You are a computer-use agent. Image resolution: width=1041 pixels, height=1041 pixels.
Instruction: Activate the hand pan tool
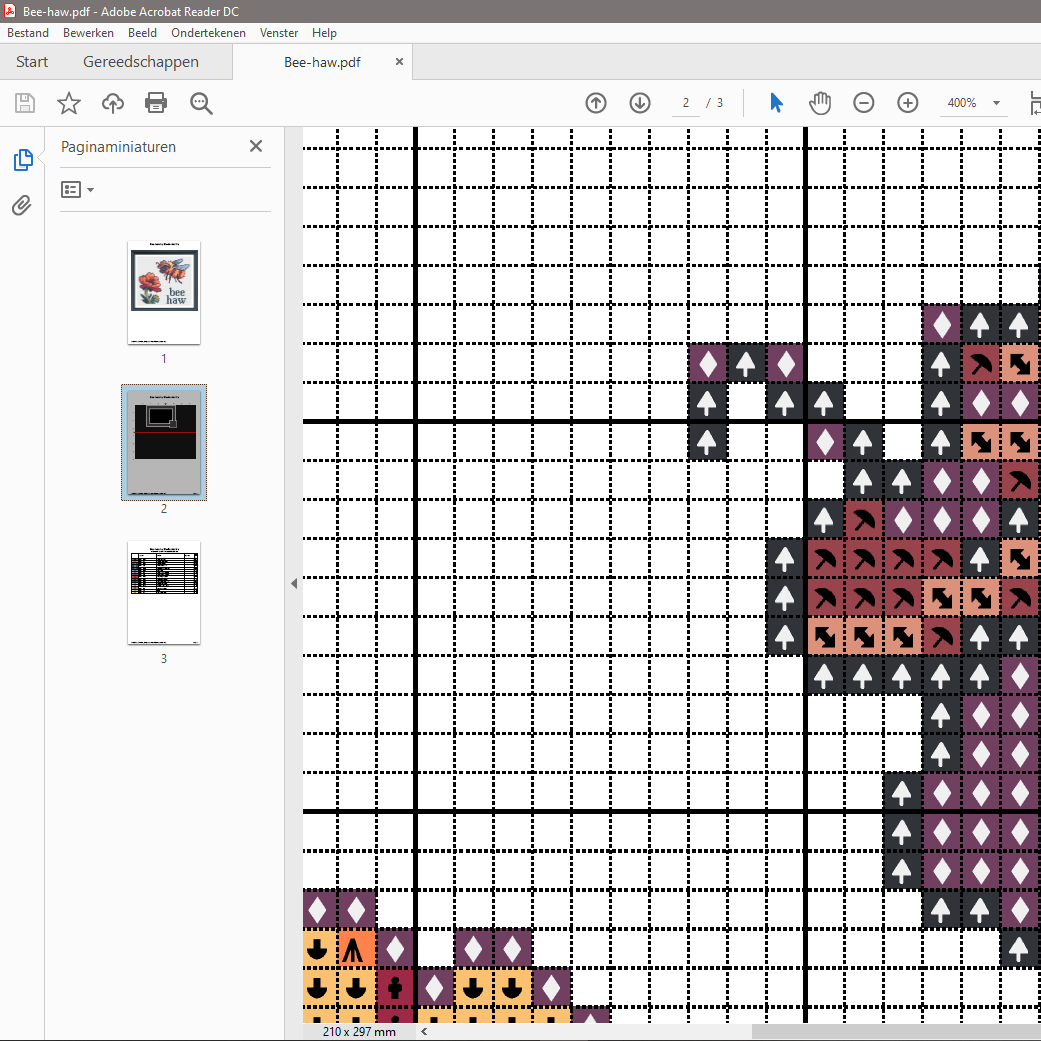click(x=820, y=103)
